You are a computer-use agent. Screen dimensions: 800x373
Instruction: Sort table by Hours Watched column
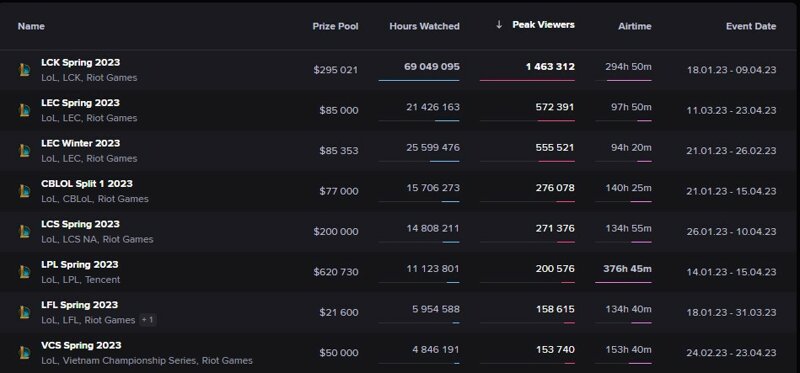424,26
